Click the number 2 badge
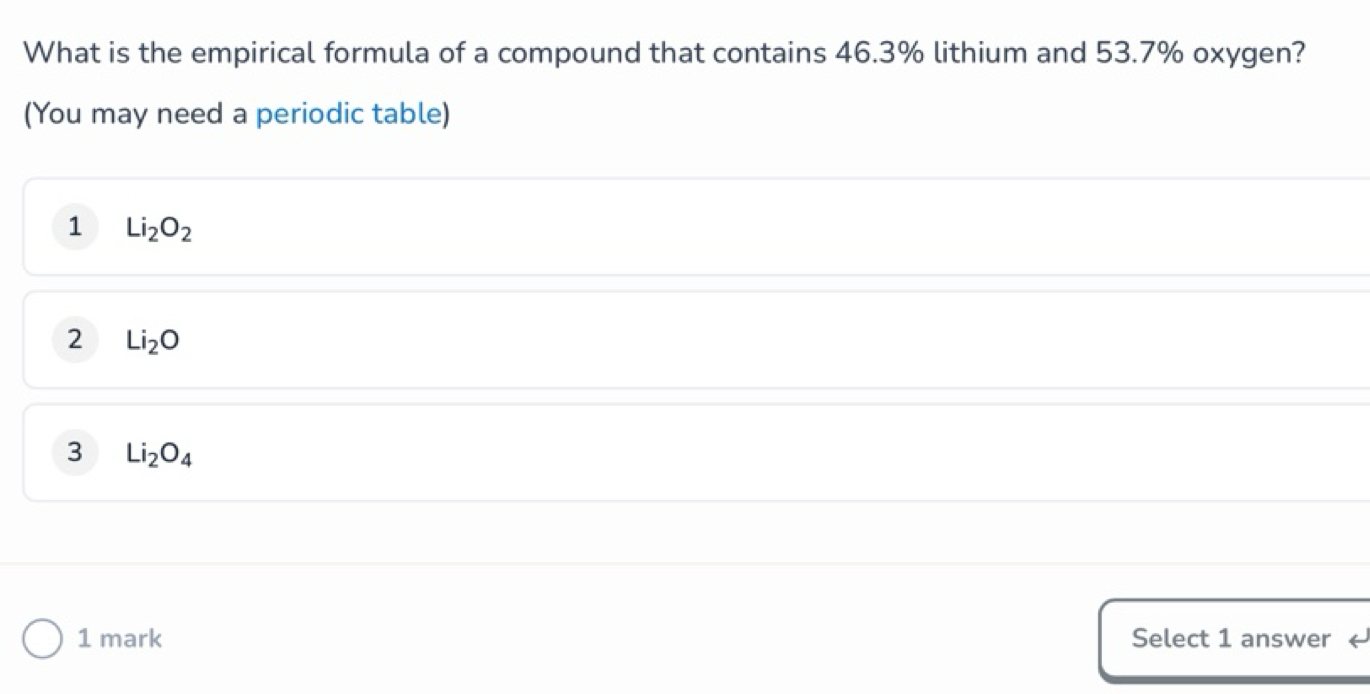Viewport: 1370px width, 694px height. point(75,340)
